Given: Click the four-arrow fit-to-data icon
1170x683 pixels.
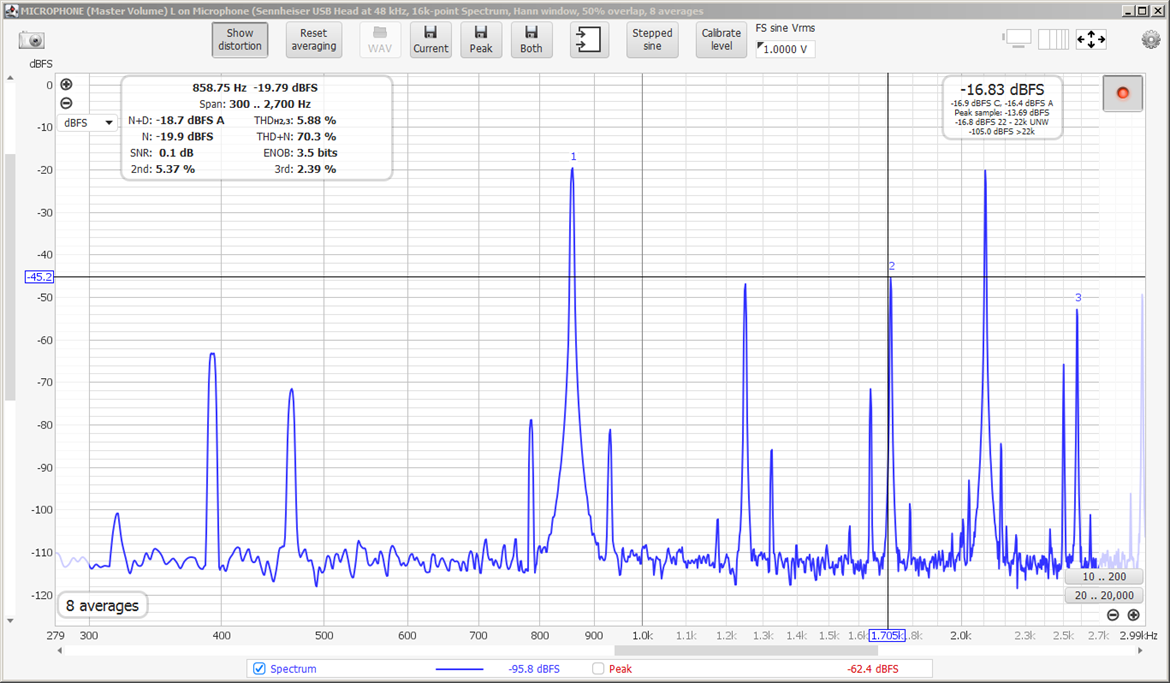Looking at the screenshot, I should pos(1090,40).
